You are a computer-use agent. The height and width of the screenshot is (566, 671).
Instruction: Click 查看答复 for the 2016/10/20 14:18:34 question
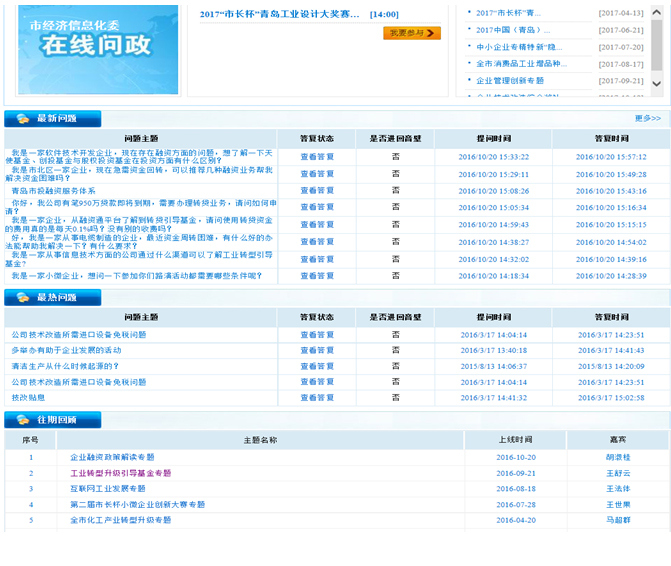click(x=317, y=276)
